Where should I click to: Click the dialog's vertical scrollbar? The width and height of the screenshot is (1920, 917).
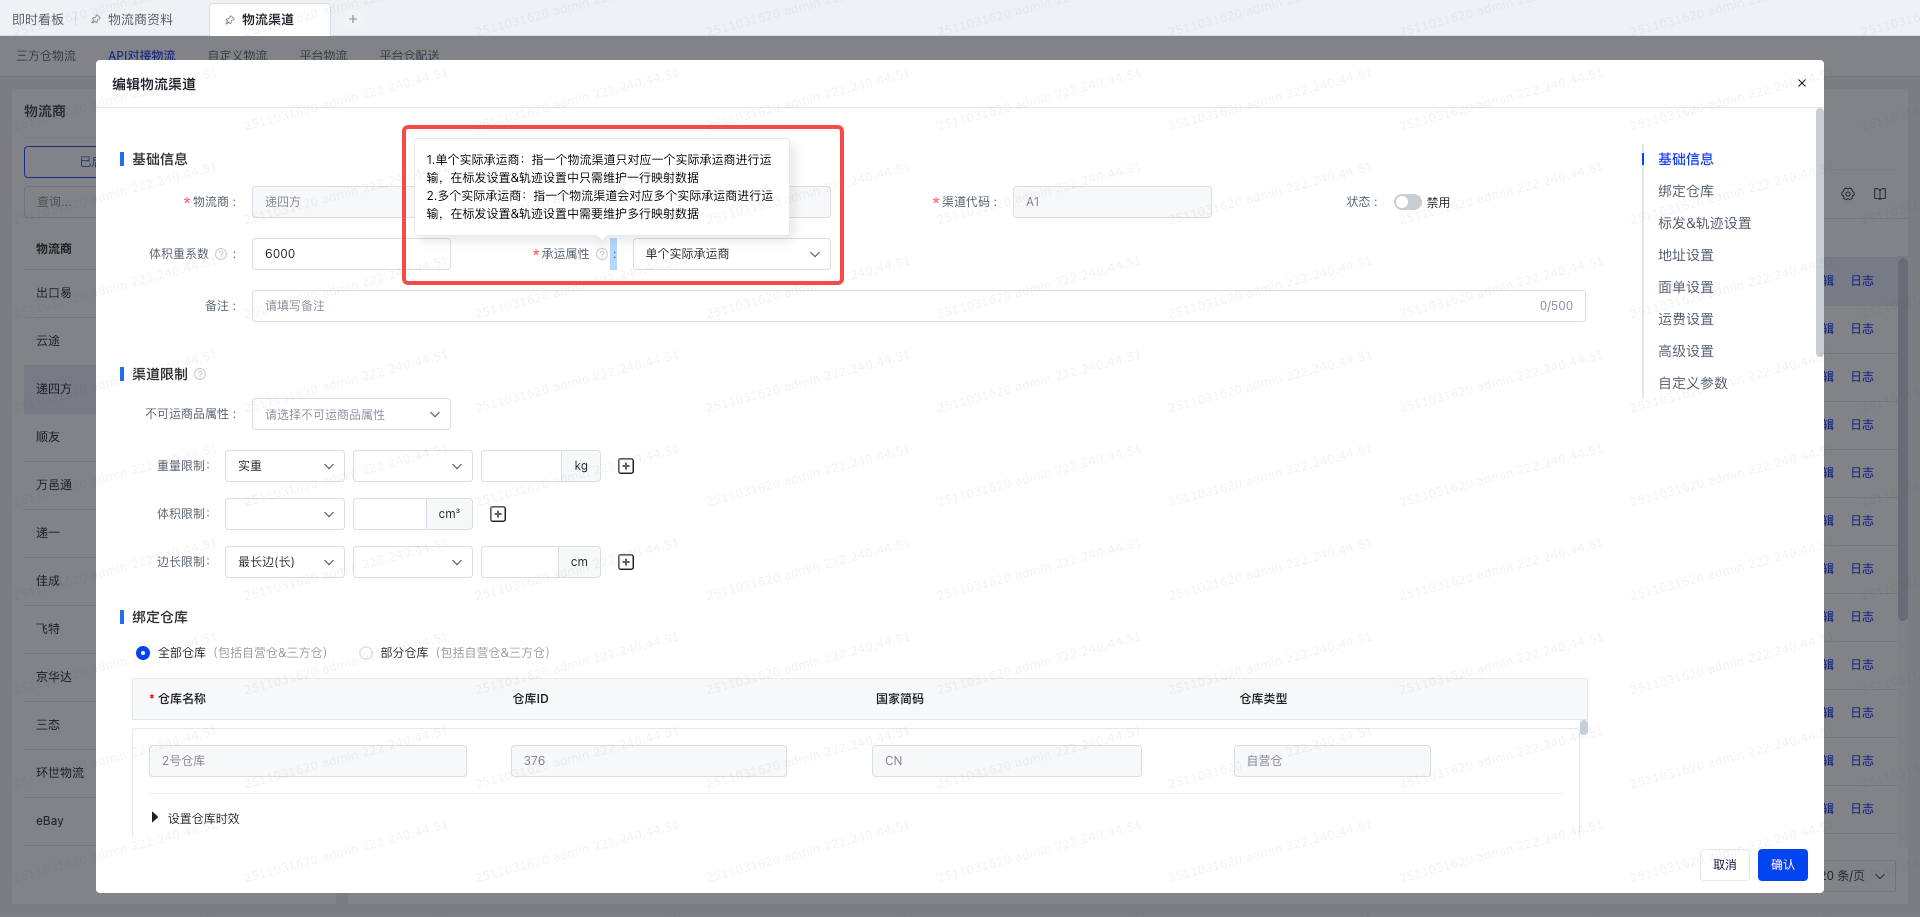tap(1819, 232)
